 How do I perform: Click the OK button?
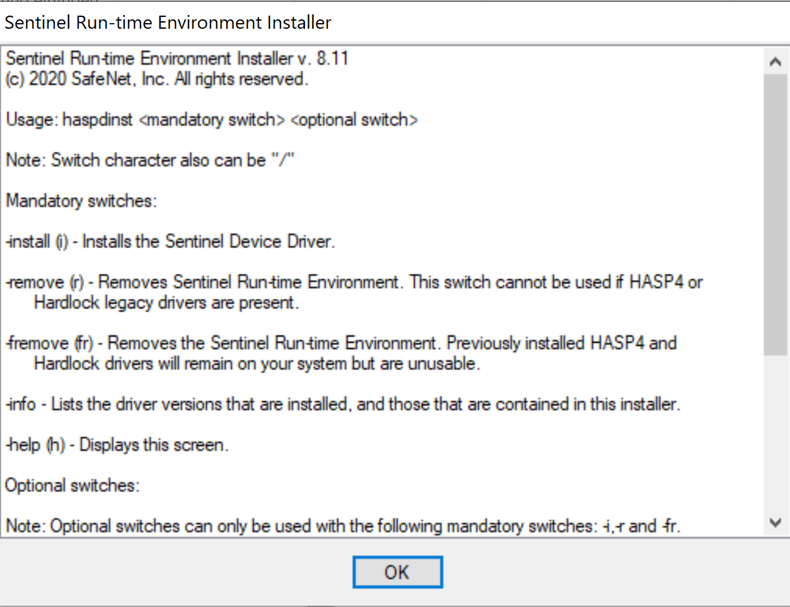[397, 572]
